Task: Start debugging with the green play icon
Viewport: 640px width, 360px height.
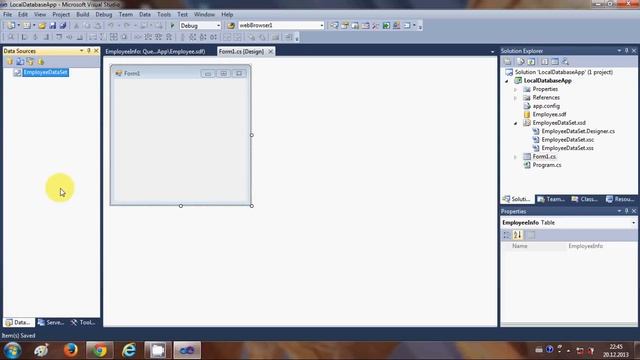Action: [172, 26]
